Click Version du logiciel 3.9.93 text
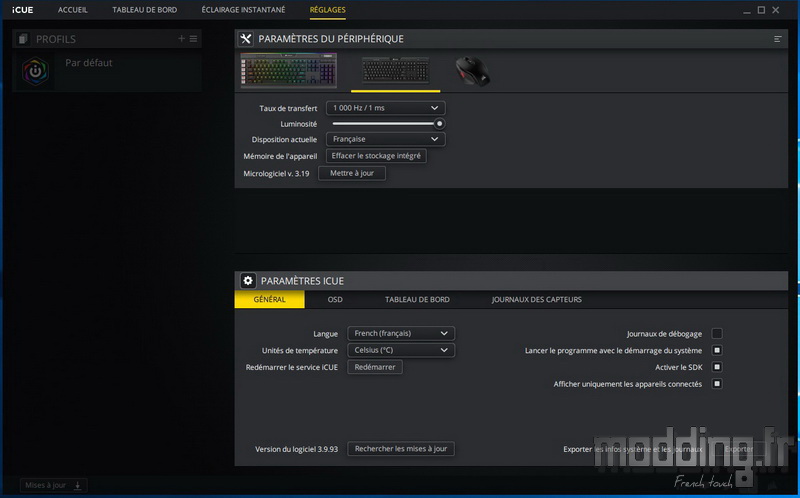 [296, 449]
